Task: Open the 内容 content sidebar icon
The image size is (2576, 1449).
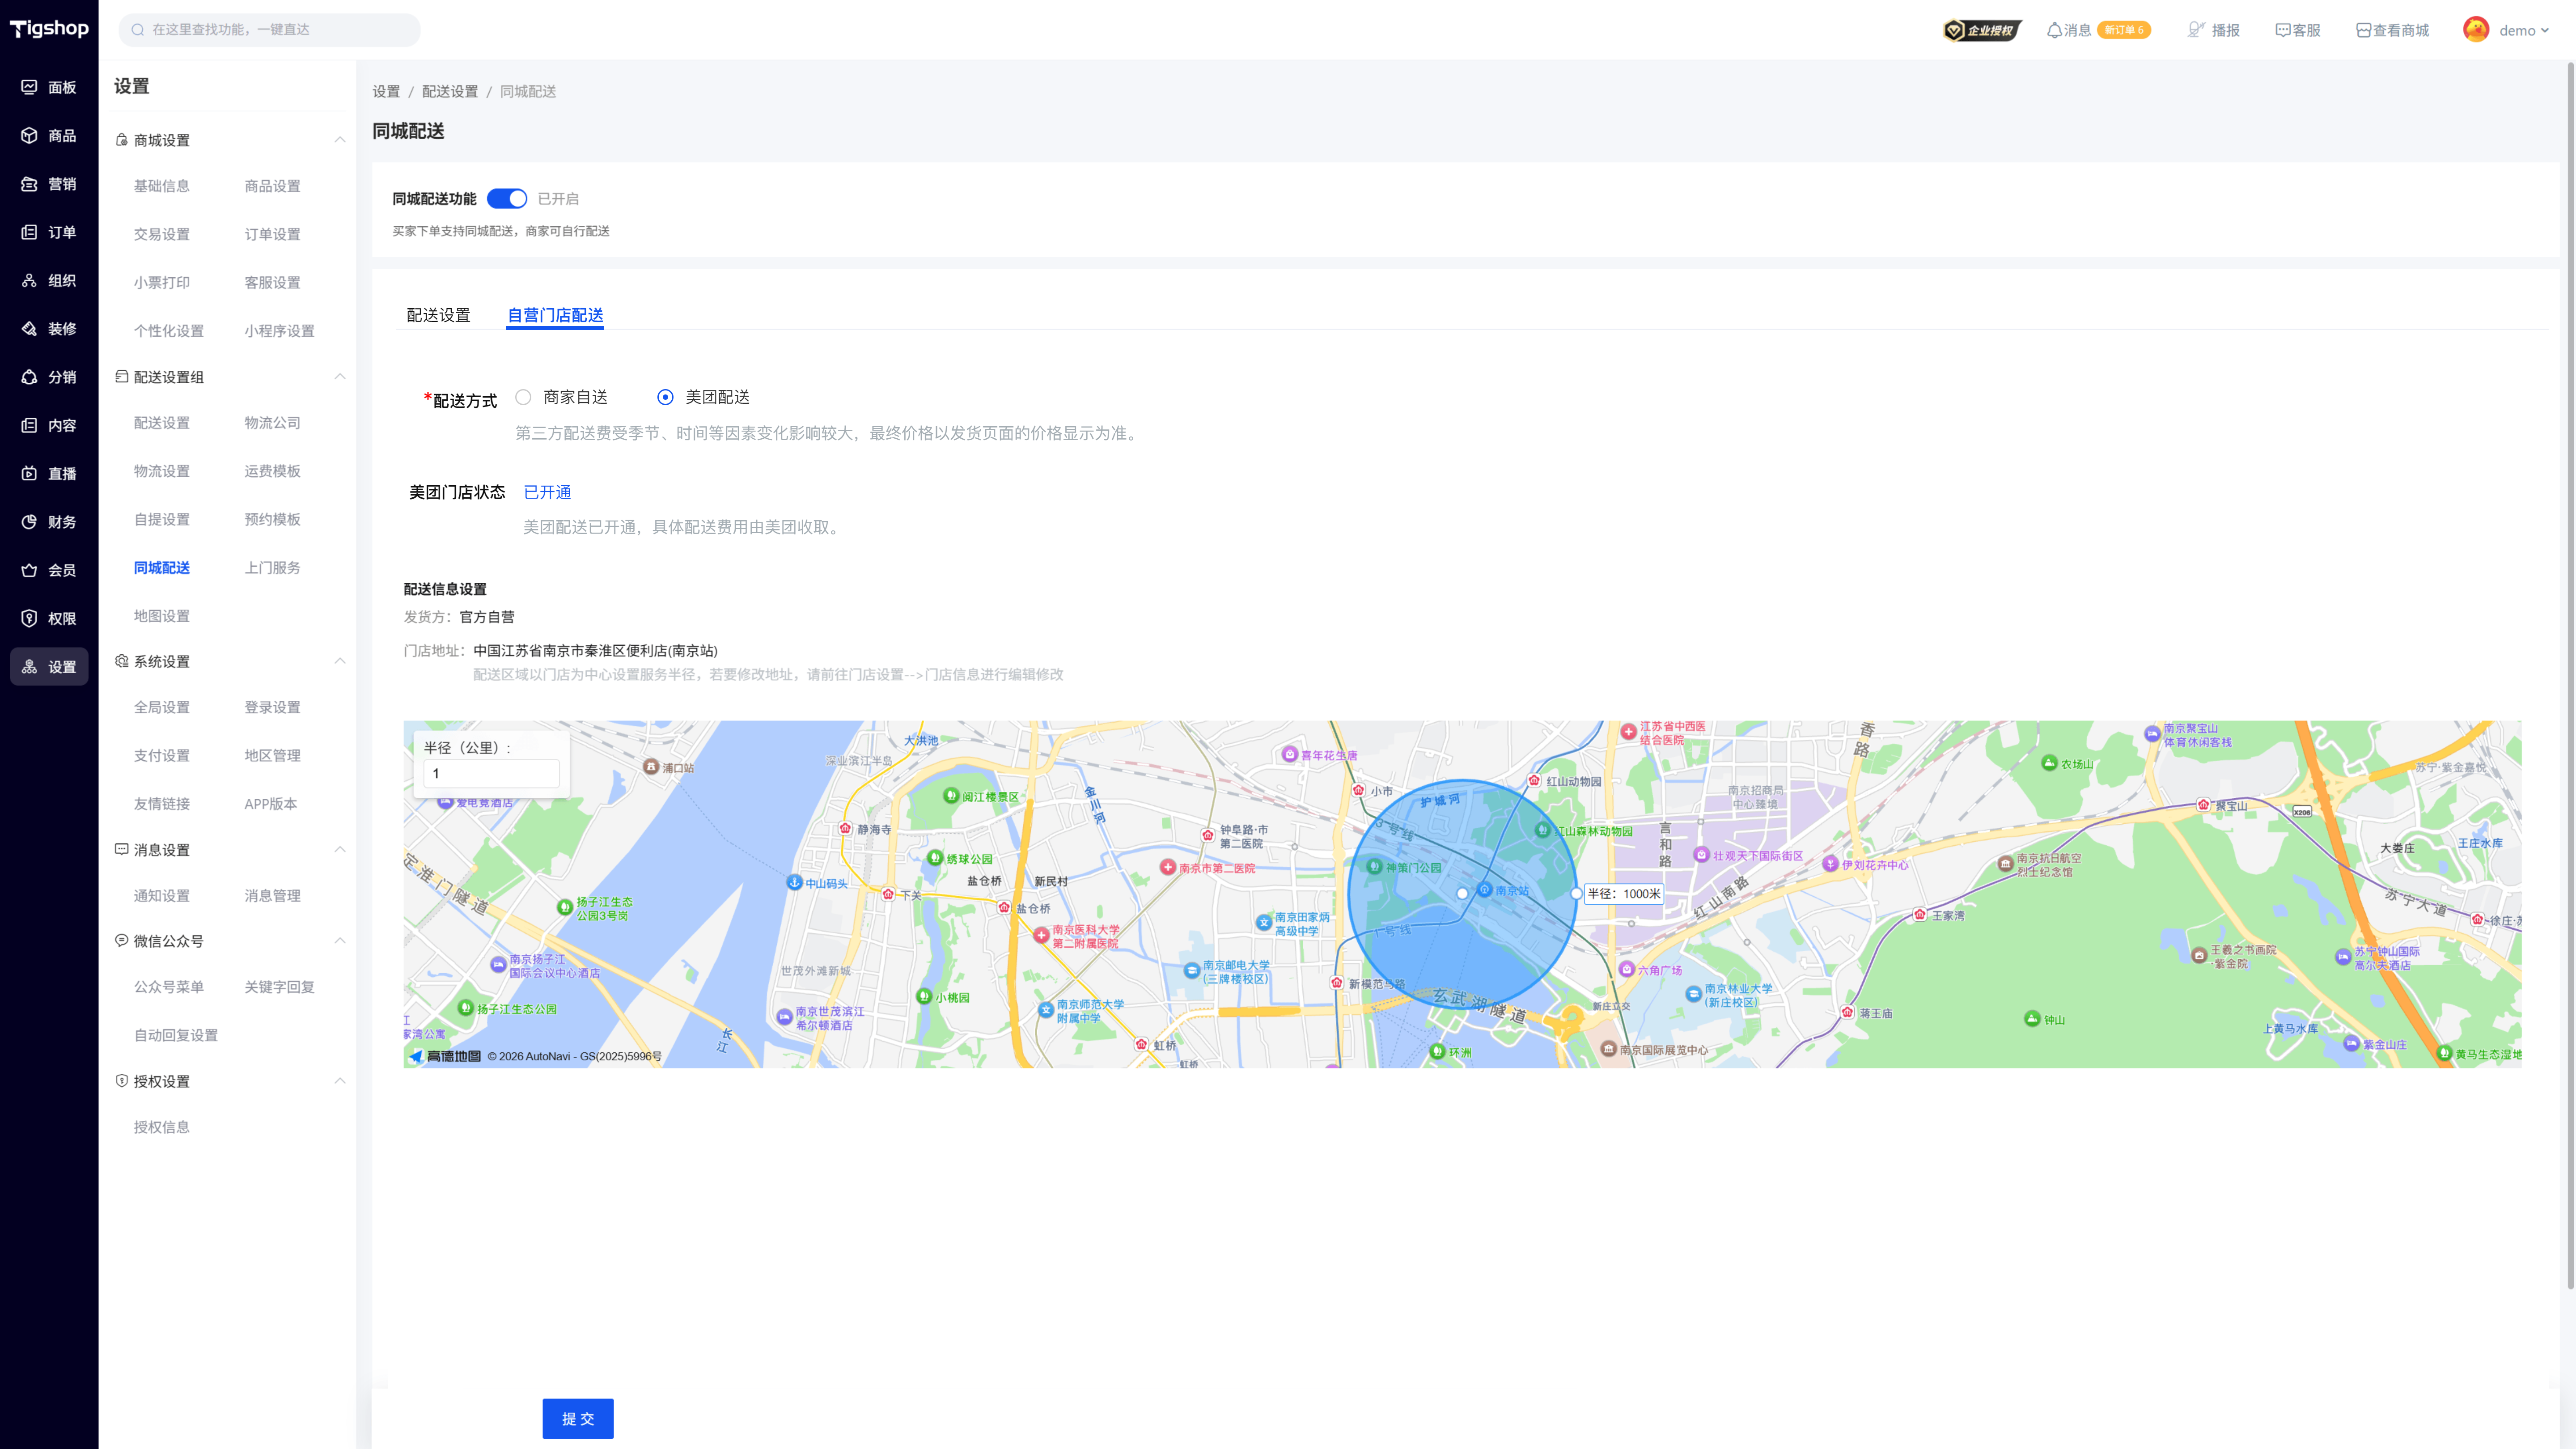Action: 29,425
